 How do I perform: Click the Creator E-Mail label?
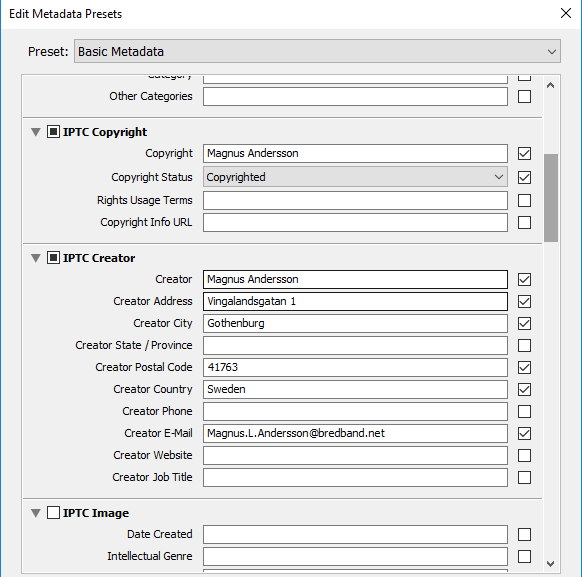[158, 433]
